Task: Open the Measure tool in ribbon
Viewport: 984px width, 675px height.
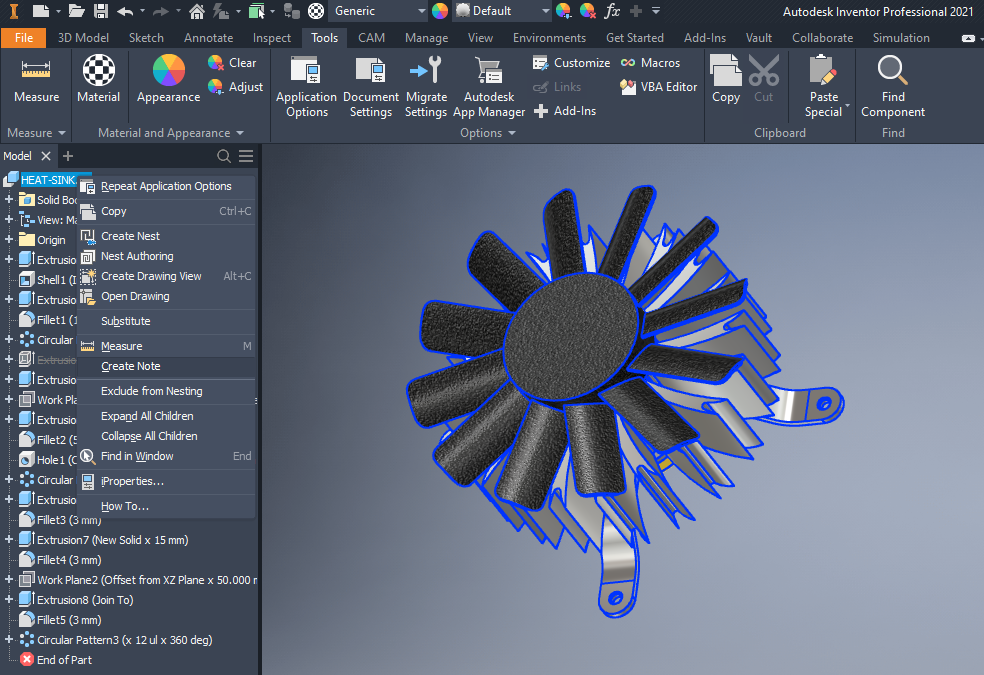Action: point(36,80)
